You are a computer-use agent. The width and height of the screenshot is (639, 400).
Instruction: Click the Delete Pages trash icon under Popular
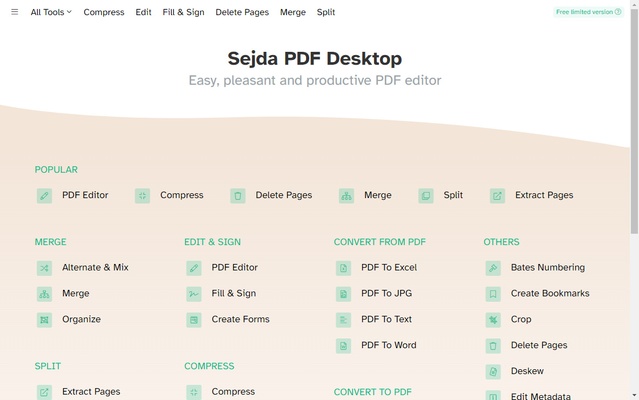point(238,196)
